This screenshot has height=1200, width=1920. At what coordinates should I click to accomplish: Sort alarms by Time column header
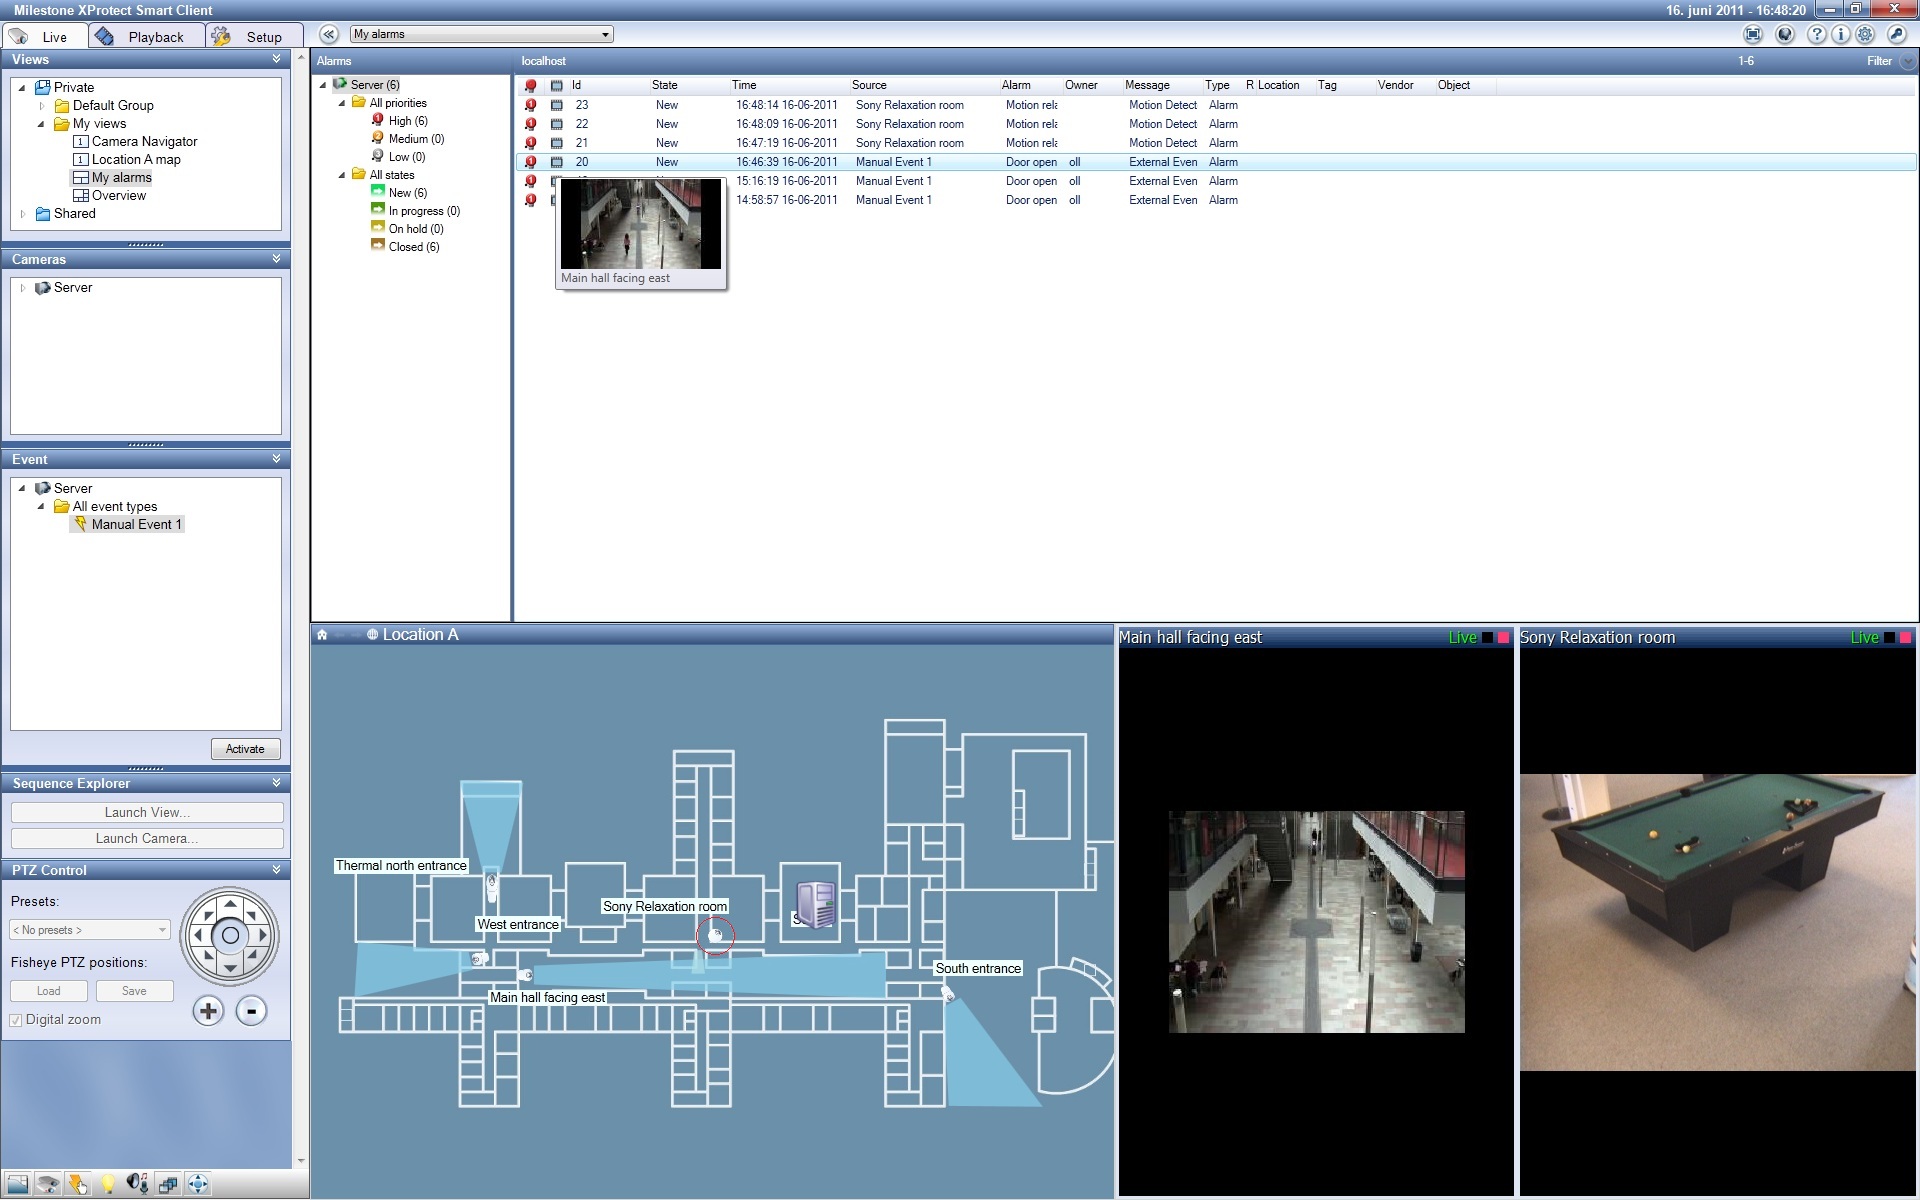(744, 85)
